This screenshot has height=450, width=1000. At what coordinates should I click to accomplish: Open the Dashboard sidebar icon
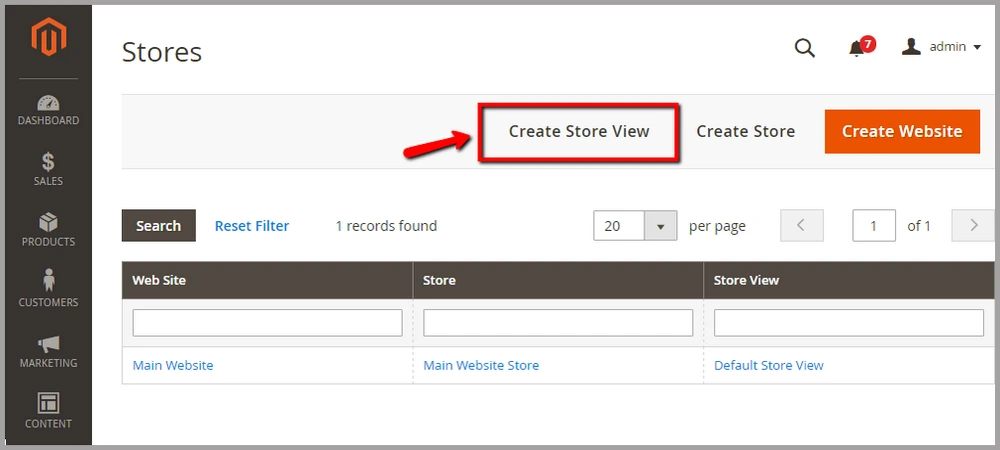pos(48,103)
